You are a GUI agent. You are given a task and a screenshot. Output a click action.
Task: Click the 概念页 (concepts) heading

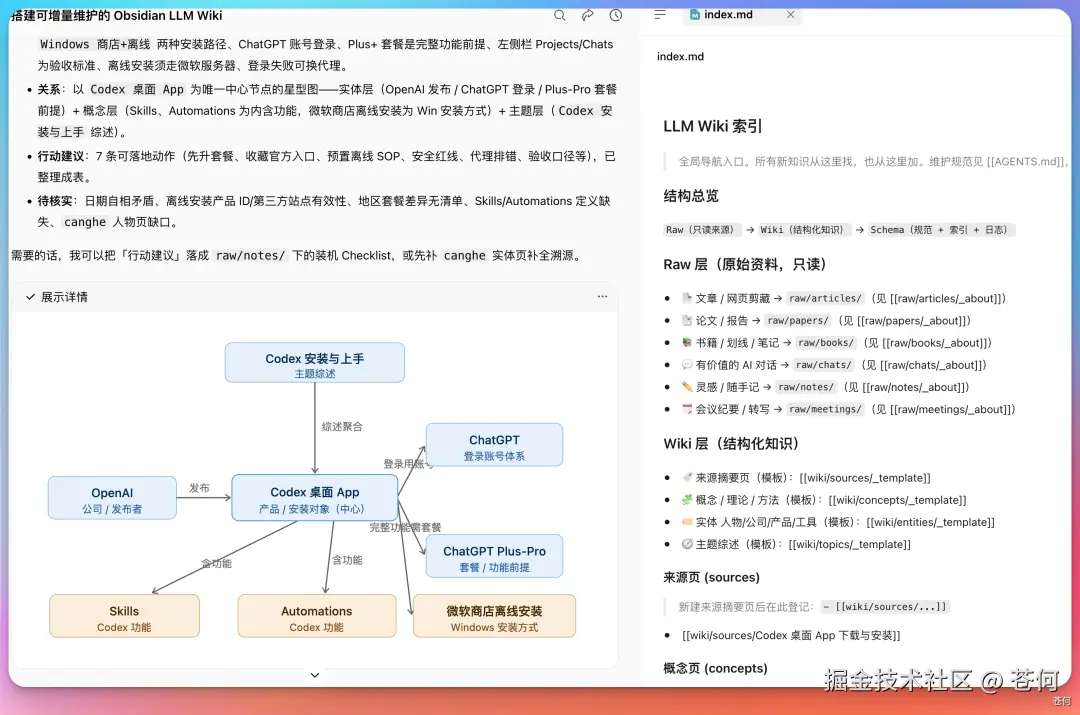pos(715,668)
